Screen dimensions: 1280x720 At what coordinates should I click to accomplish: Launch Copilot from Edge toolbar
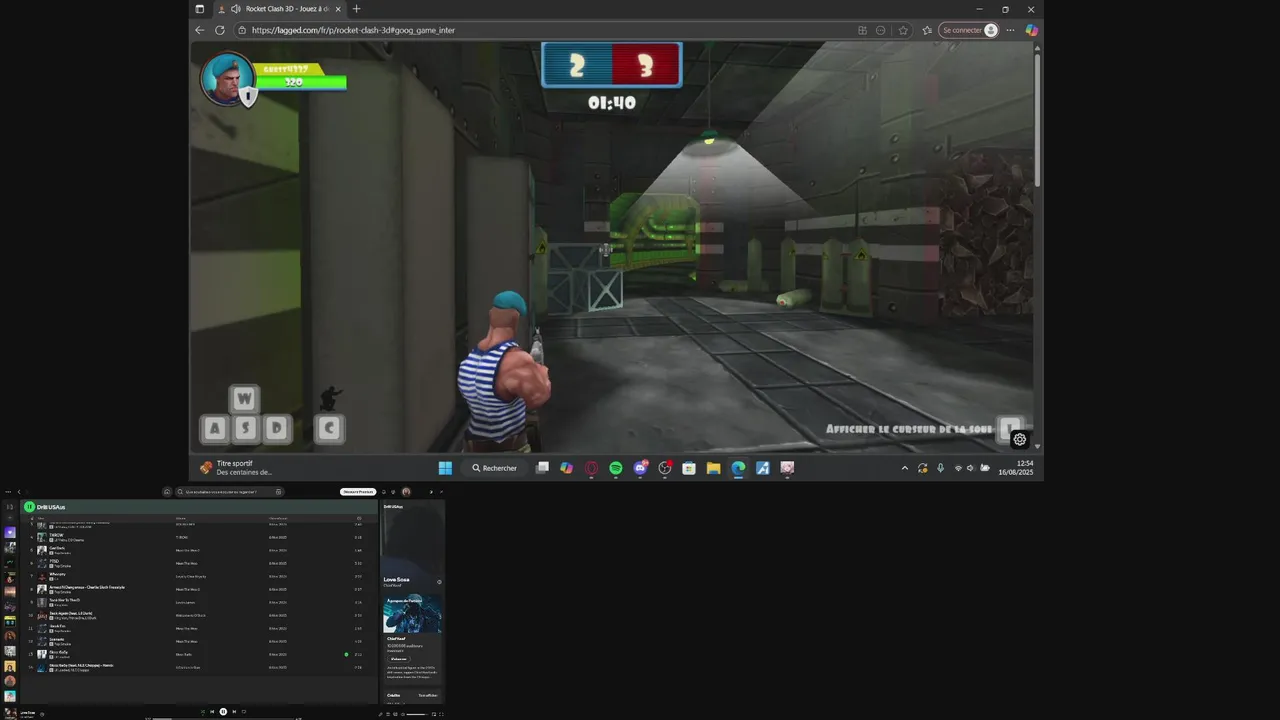pos(1031,30)
